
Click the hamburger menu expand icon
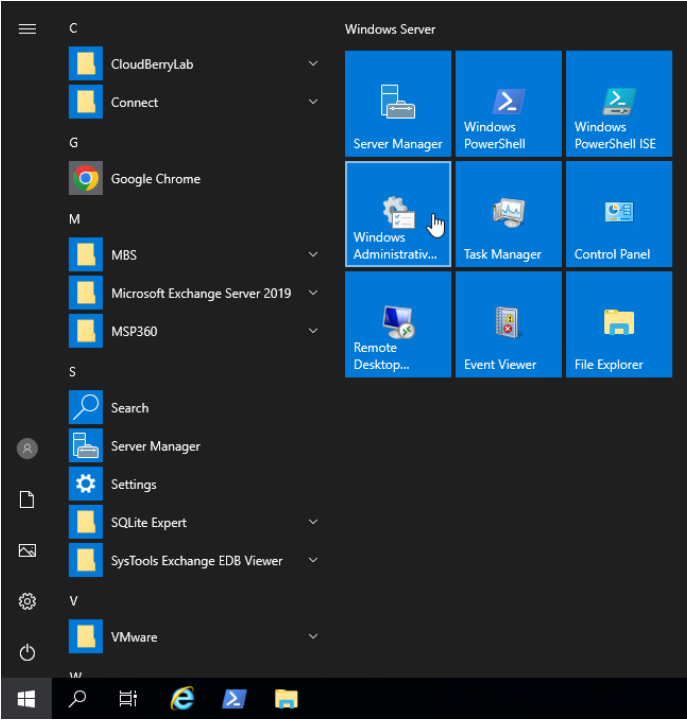point(27,29)
